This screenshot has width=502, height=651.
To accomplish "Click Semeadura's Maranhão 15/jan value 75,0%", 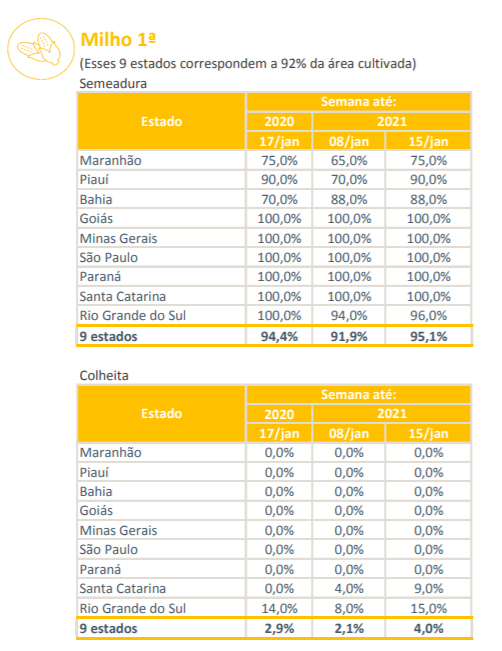I will [429, 160].
